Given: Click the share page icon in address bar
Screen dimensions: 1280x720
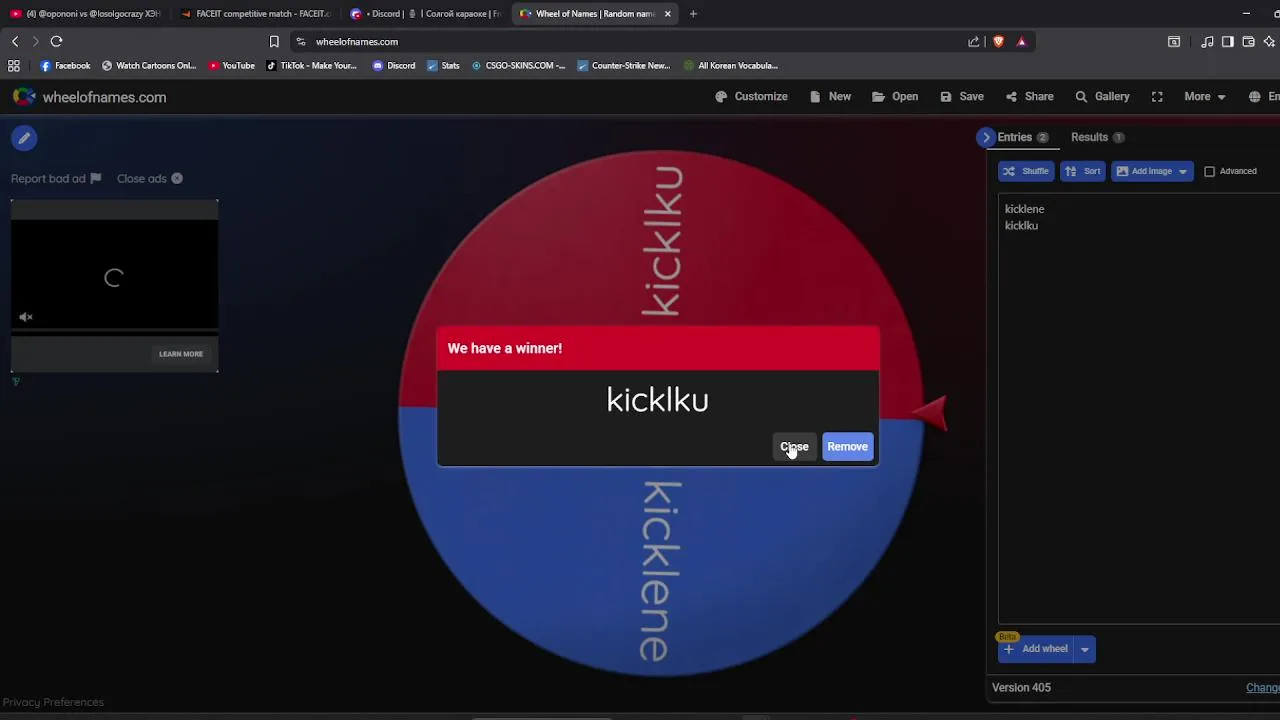Looking at the screenshot, I should pos(974,41).
